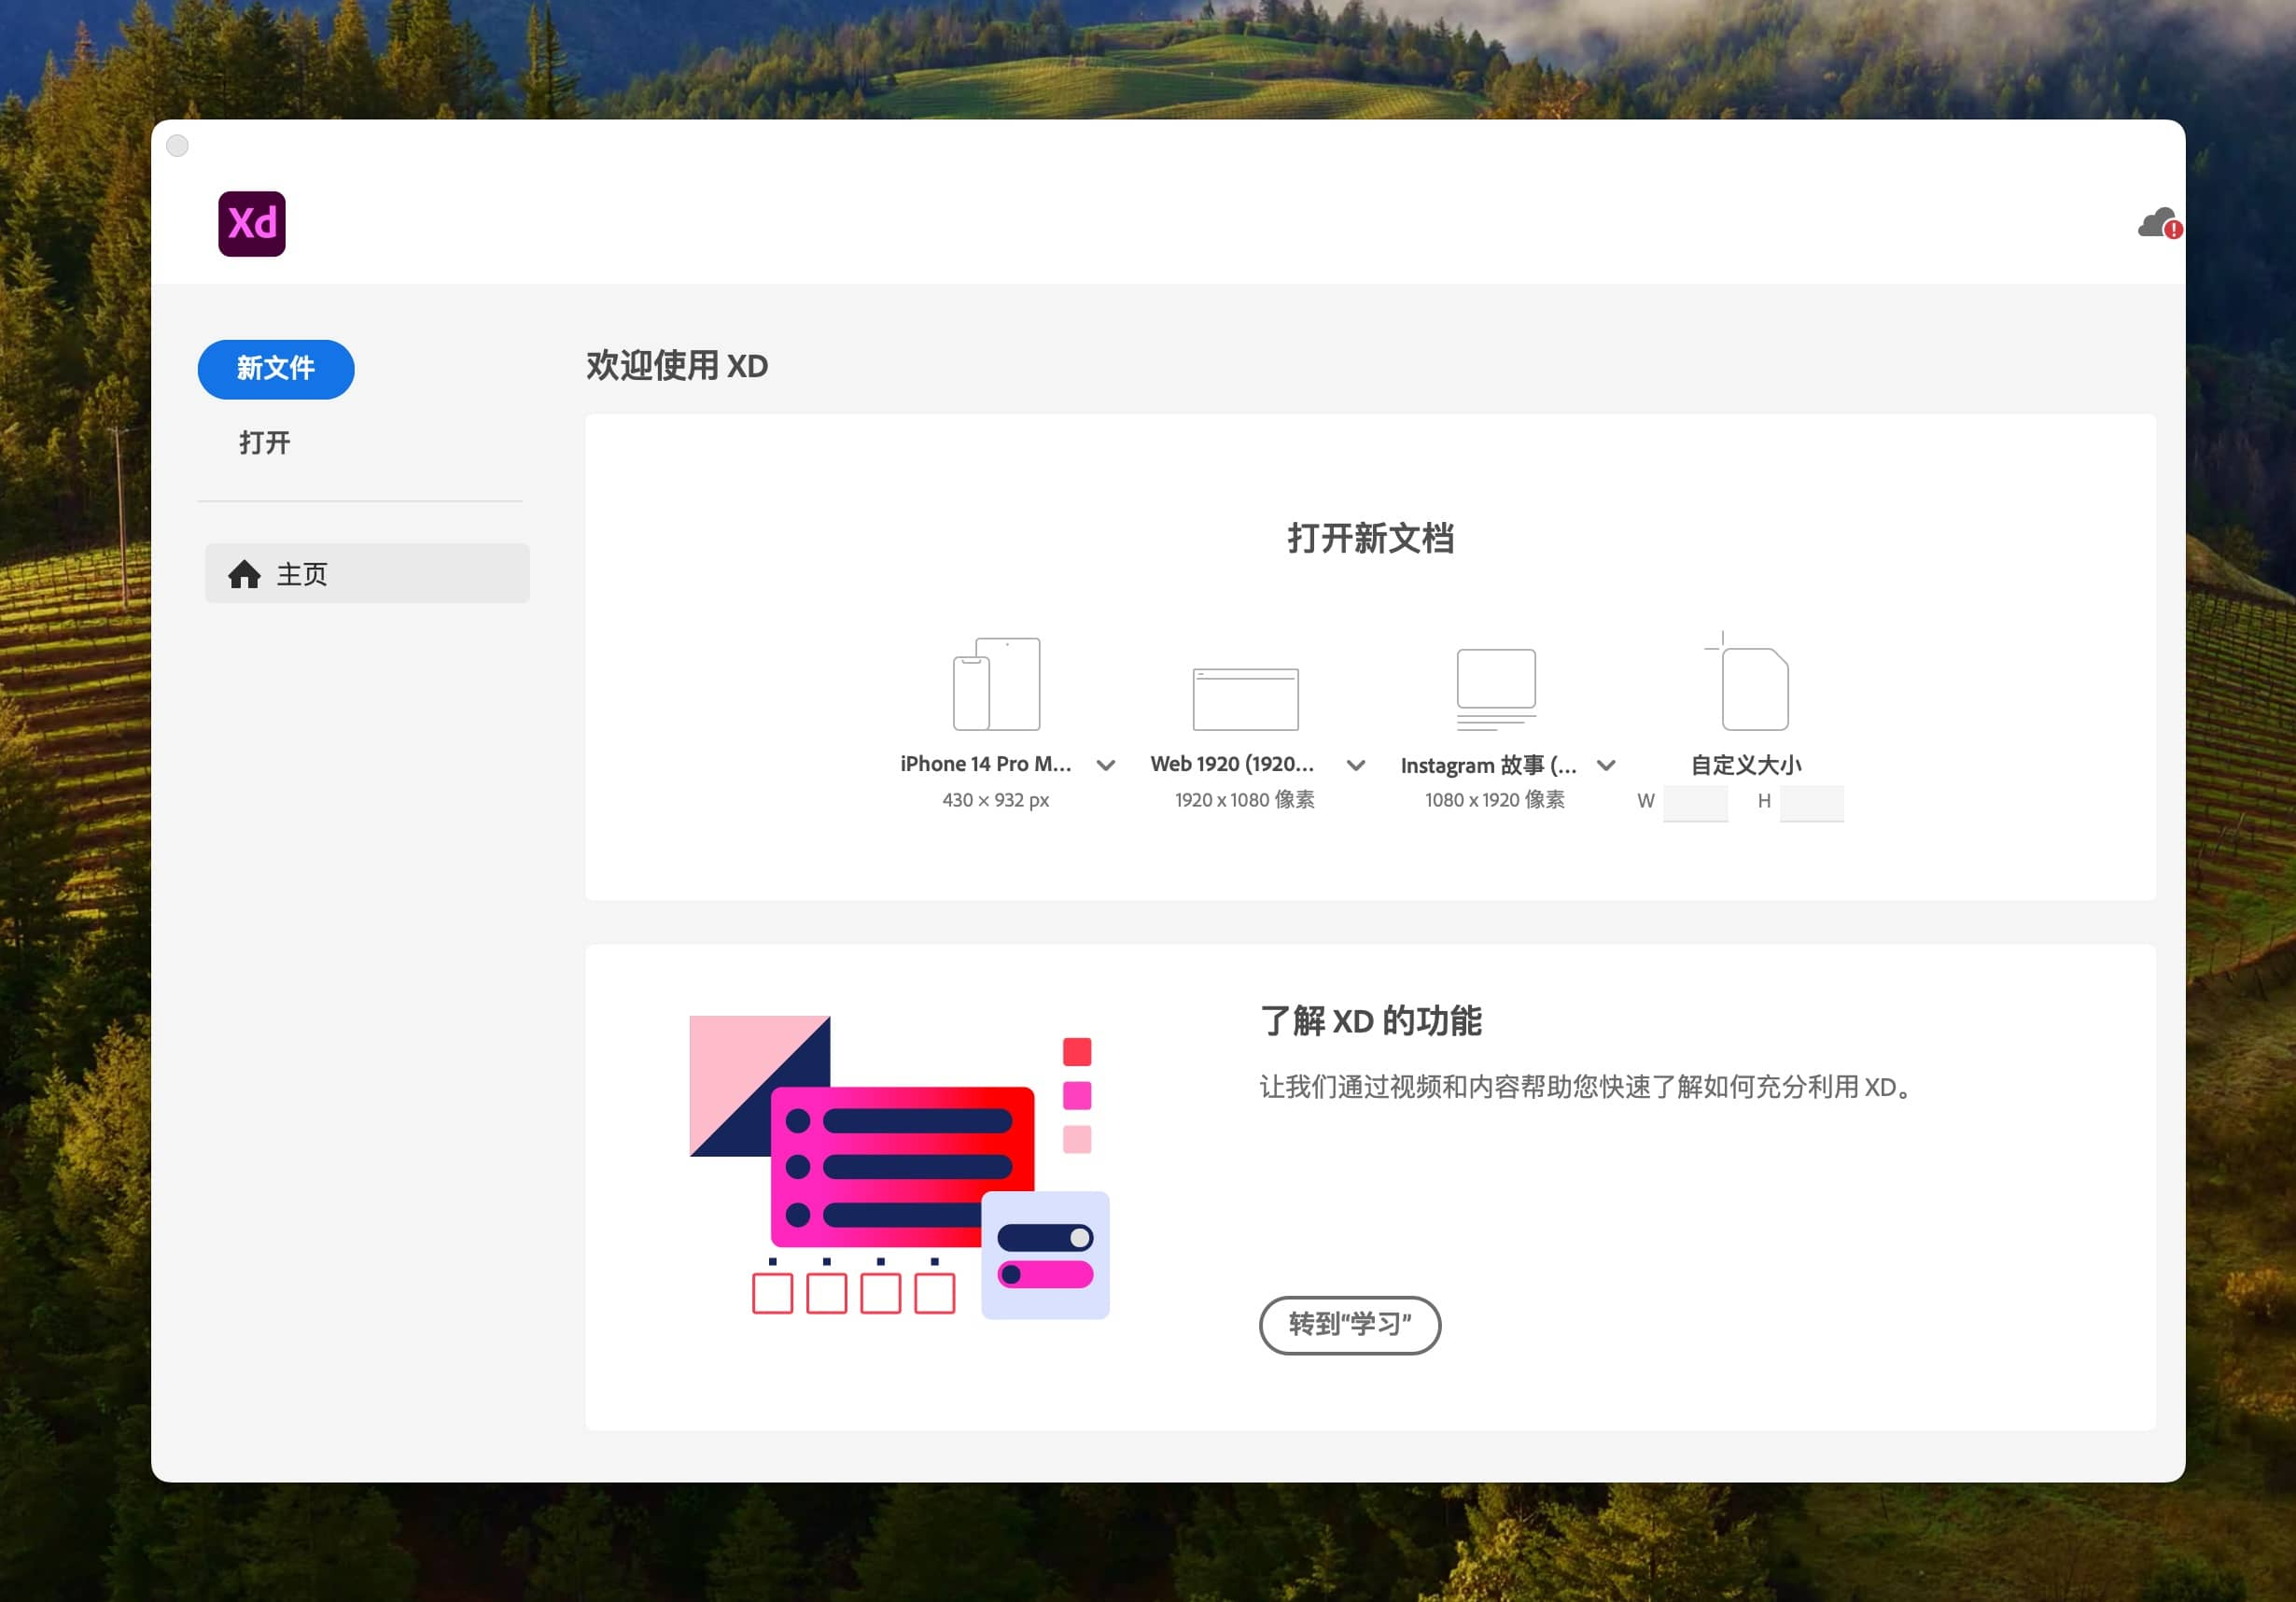Click the iPhone 14 Pro M... label
Screen dimensions: 2296x1602
coord(986,764)
